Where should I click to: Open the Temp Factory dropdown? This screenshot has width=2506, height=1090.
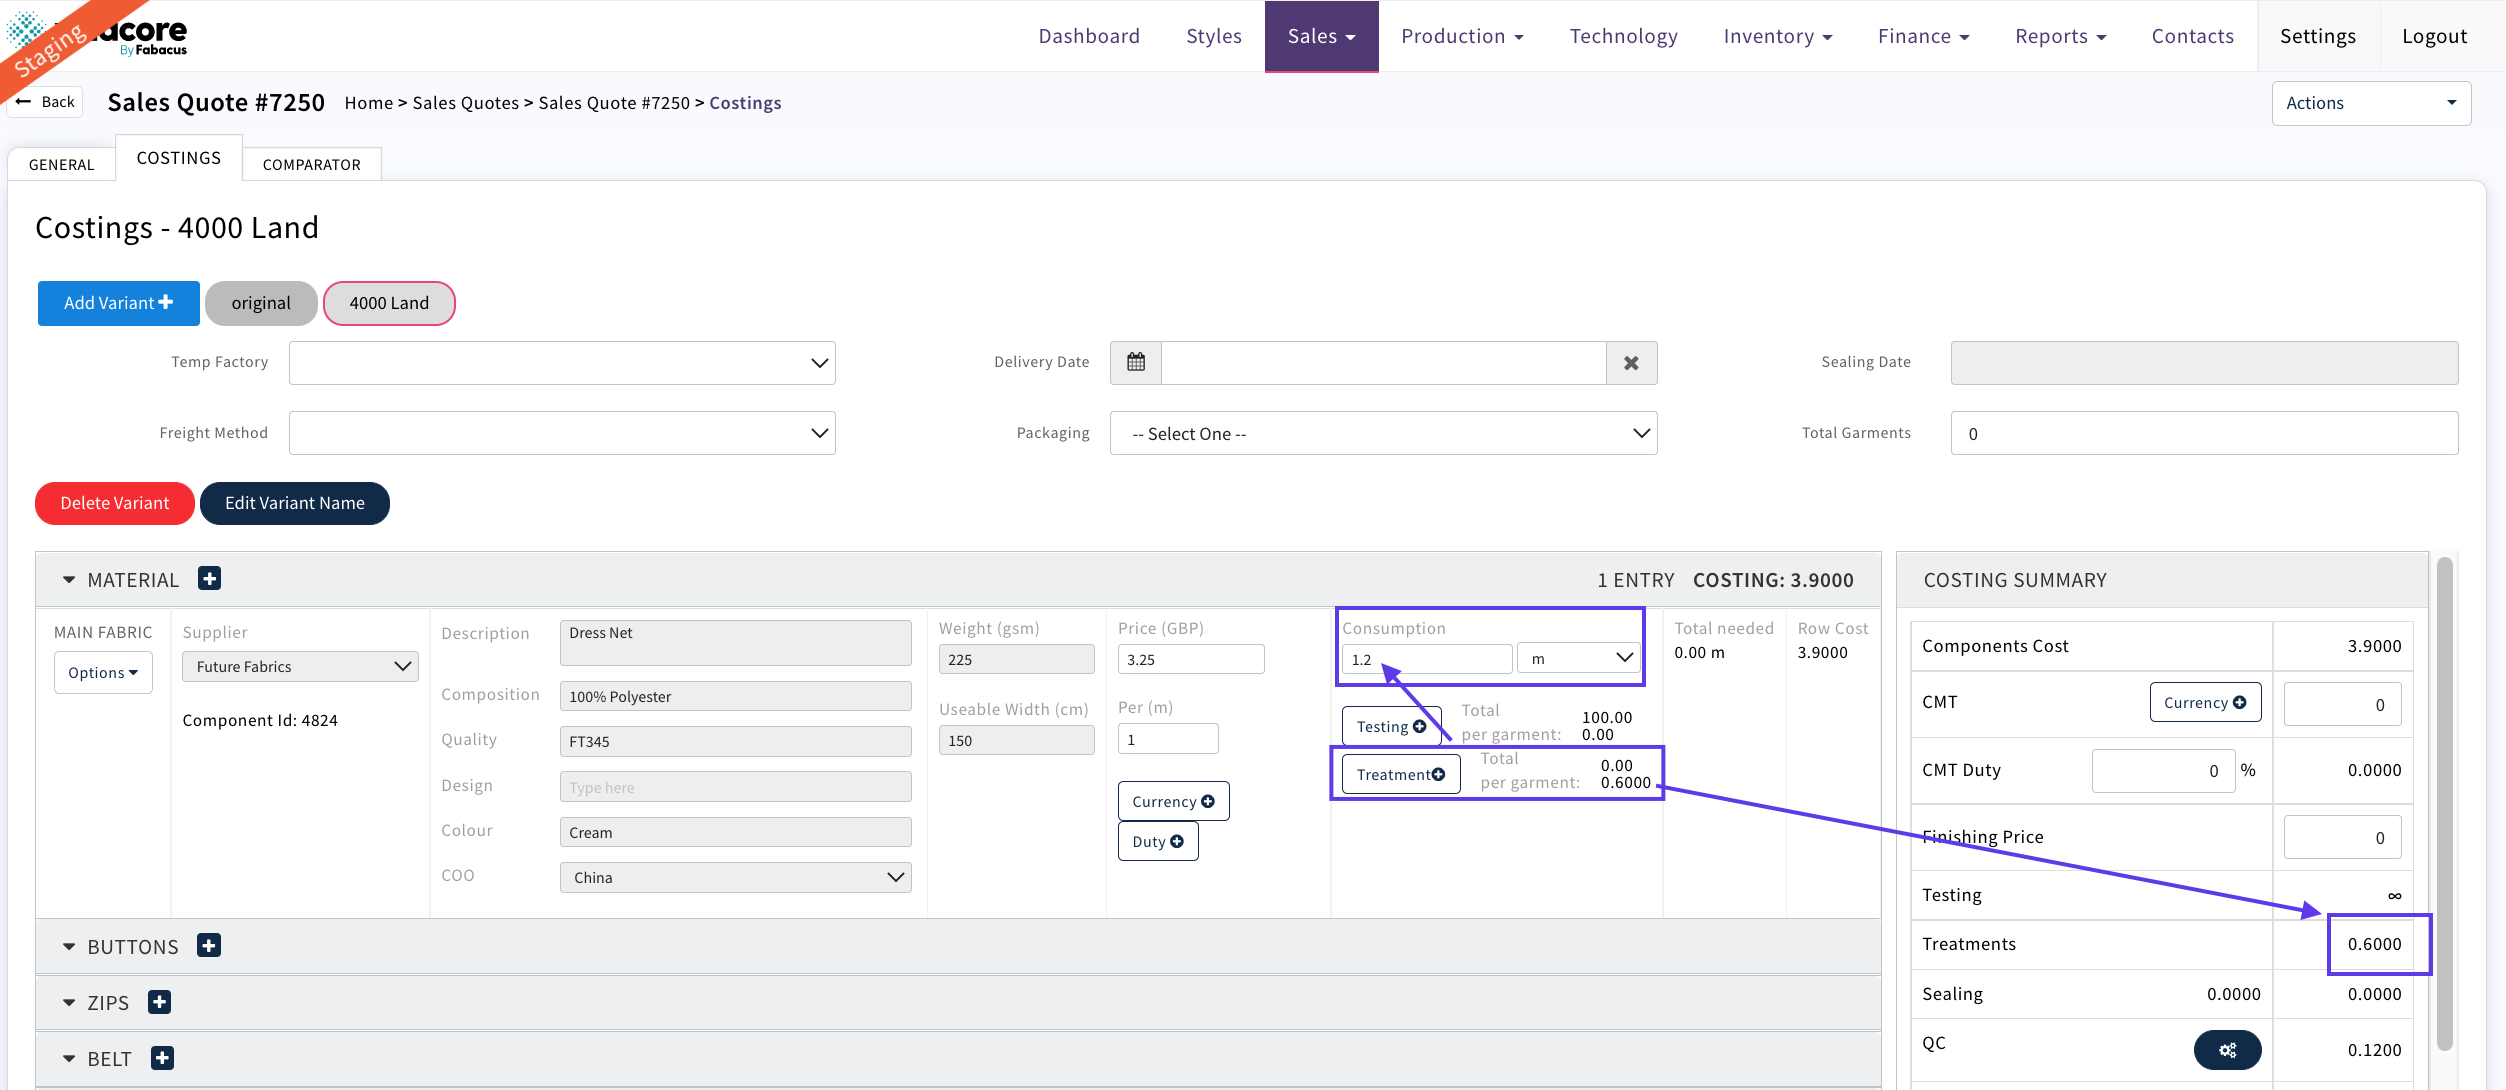point(562,363)
